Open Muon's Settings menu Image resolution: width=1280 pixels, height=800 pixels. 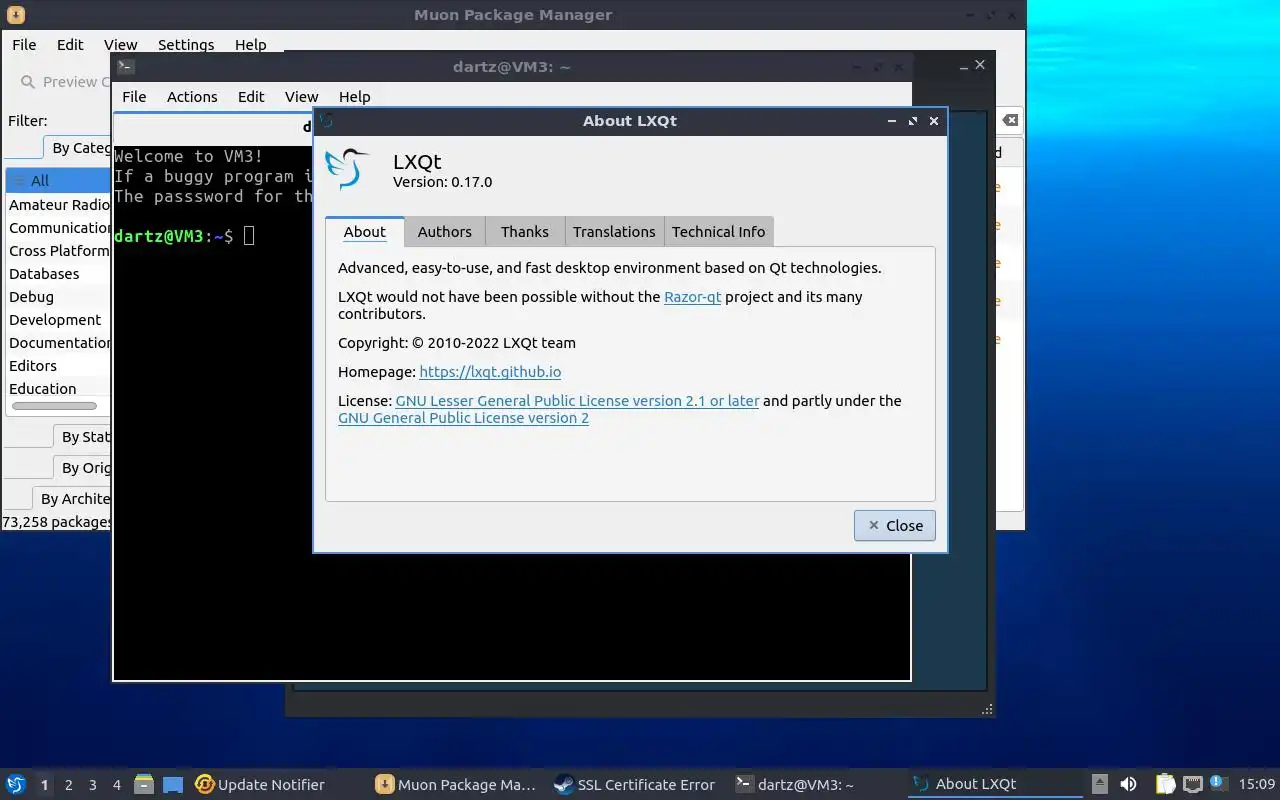click(x=186, y=45)
